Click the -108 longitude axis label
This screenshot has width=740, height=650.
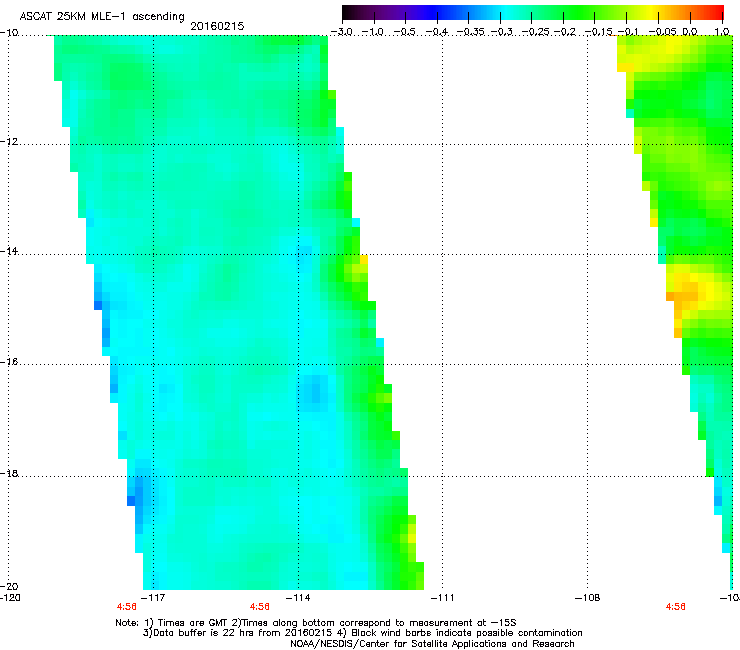[x=587, y=598]
